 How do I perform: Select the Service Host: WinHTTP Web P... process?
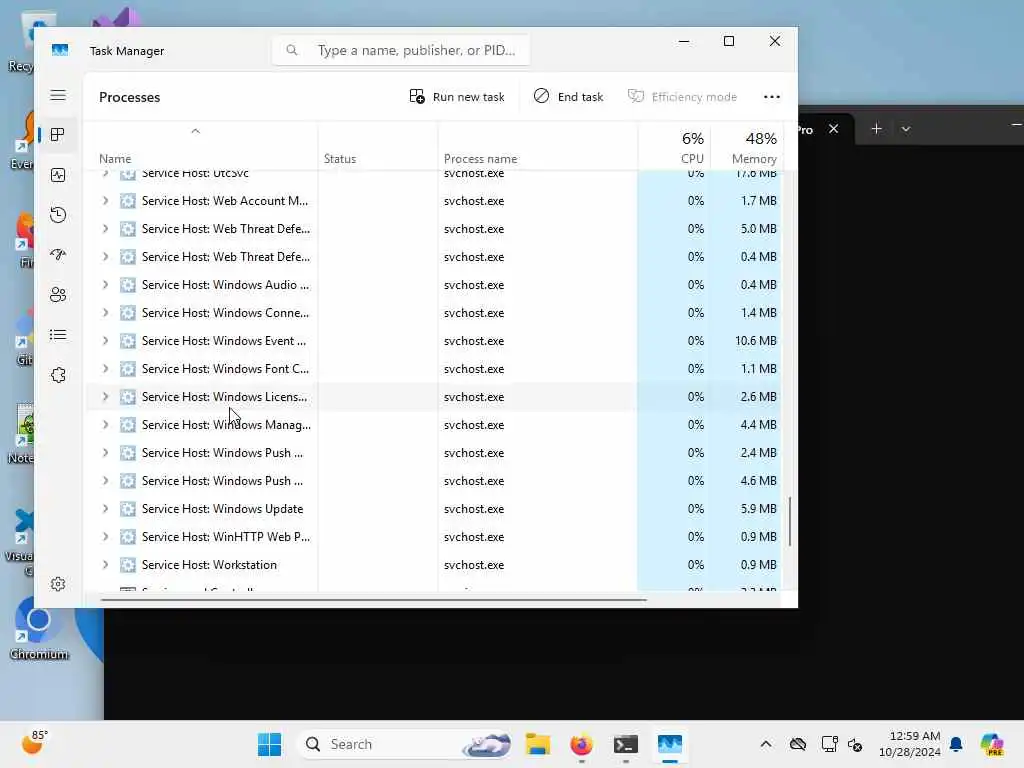pos(434,537)
